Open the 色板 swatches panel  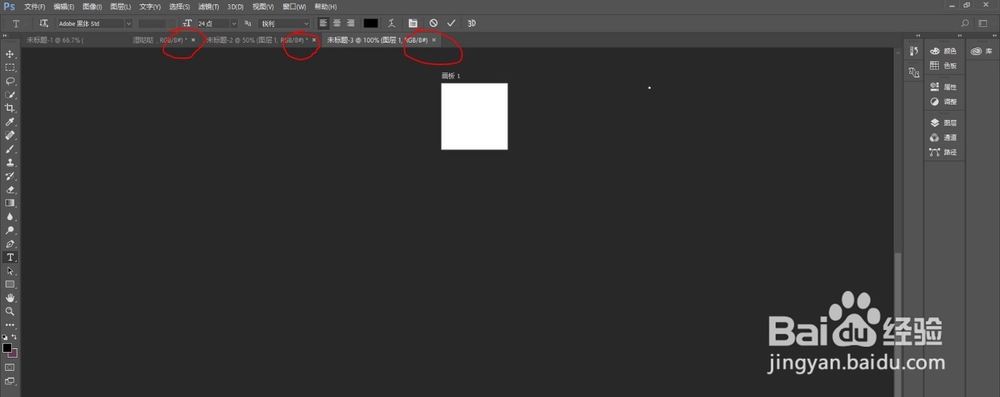(944, 66)
